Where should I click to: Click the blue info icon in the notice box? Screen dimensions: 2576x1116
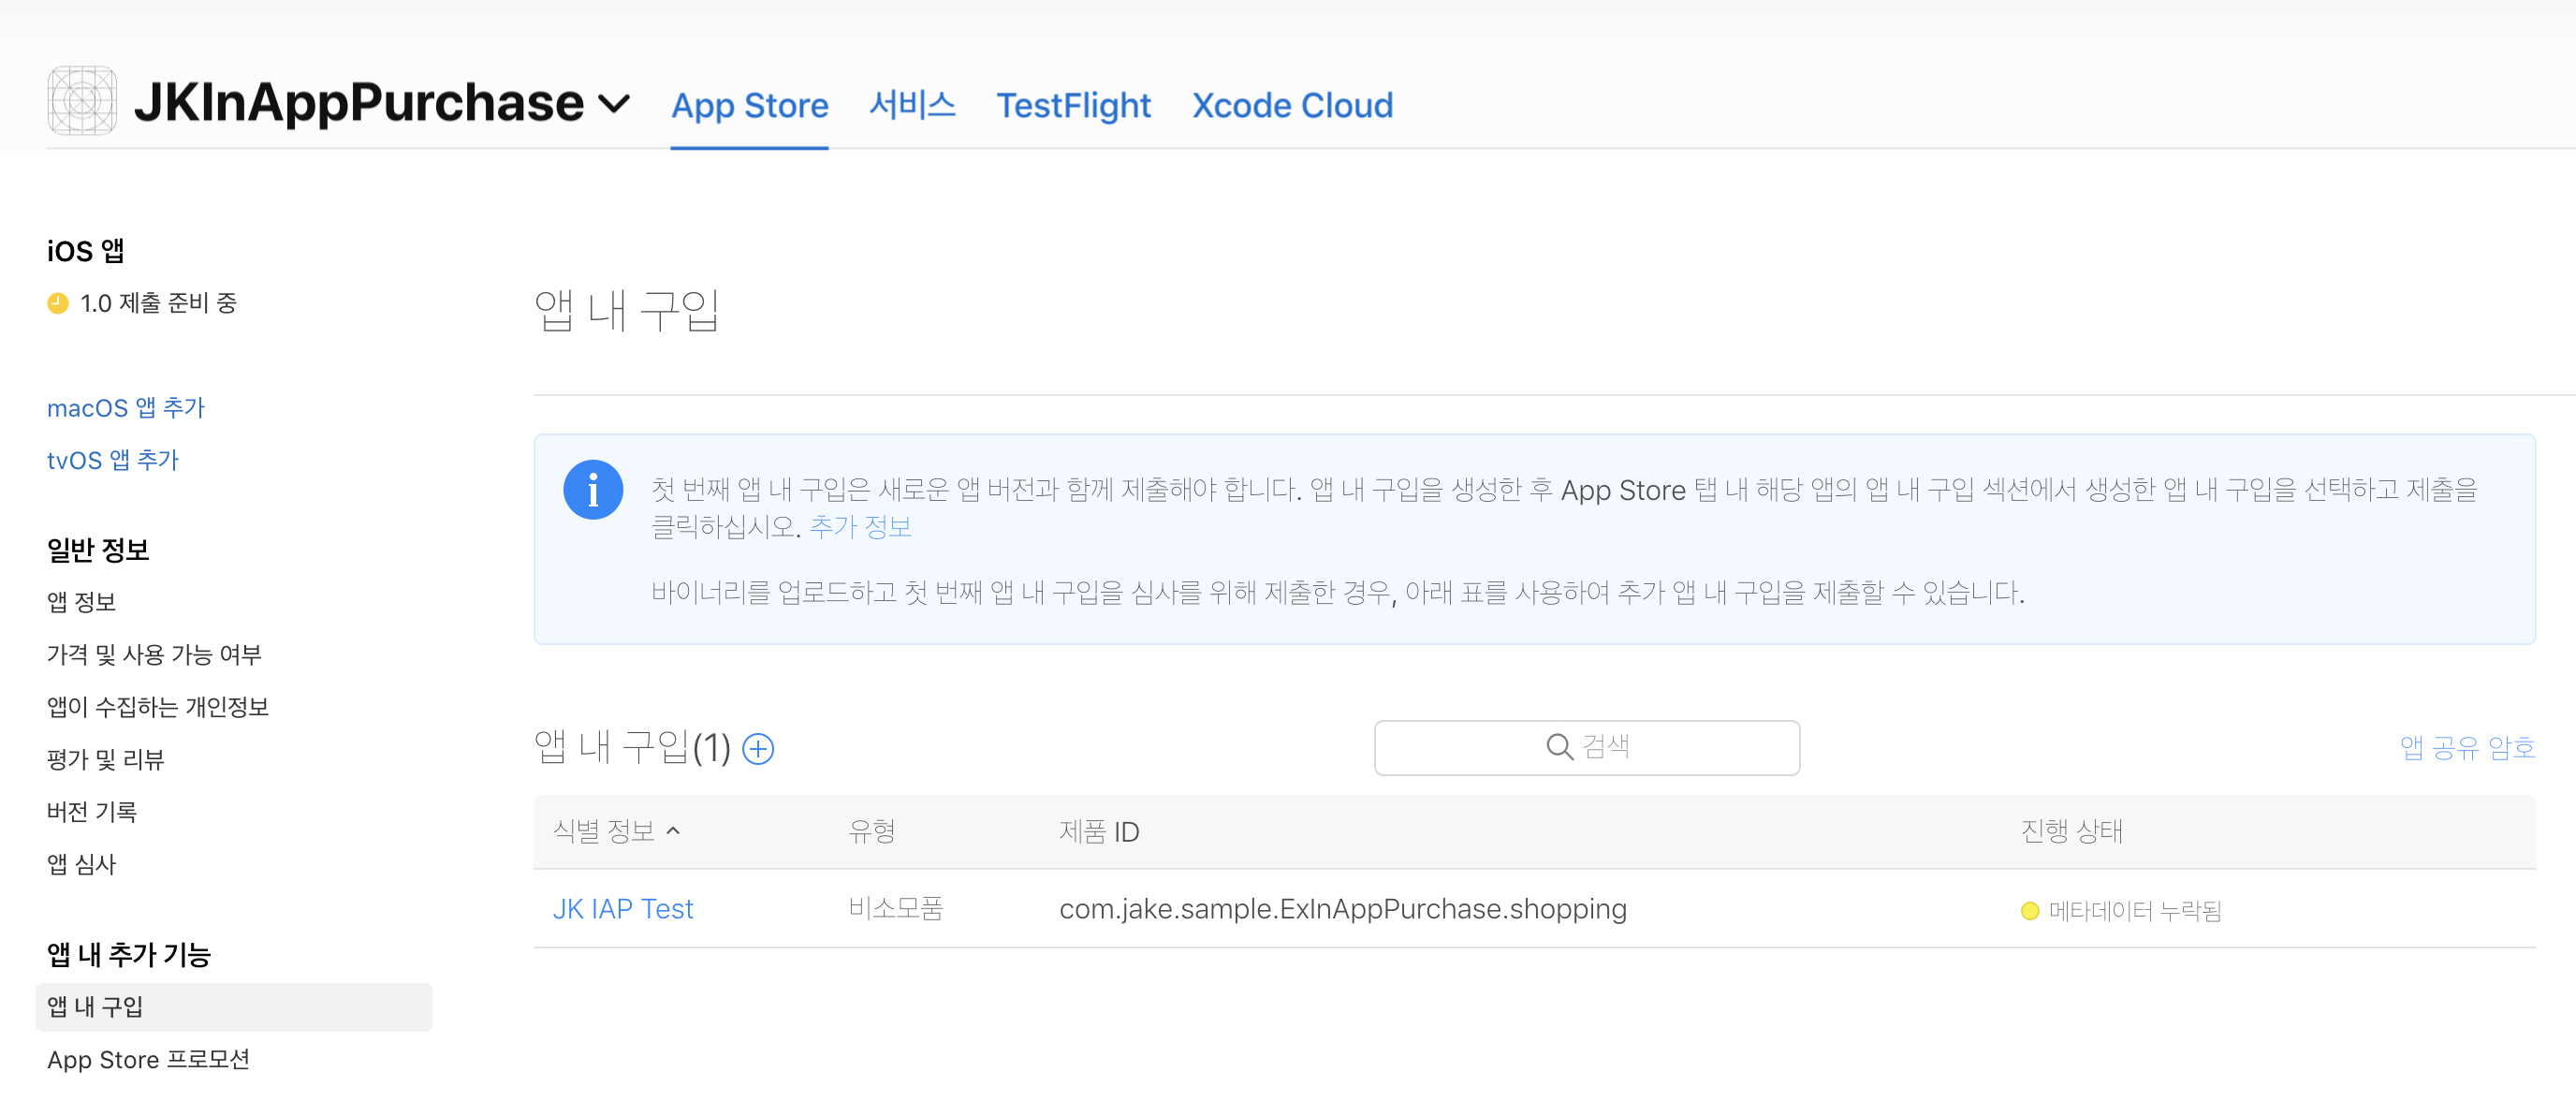point(593,490)
